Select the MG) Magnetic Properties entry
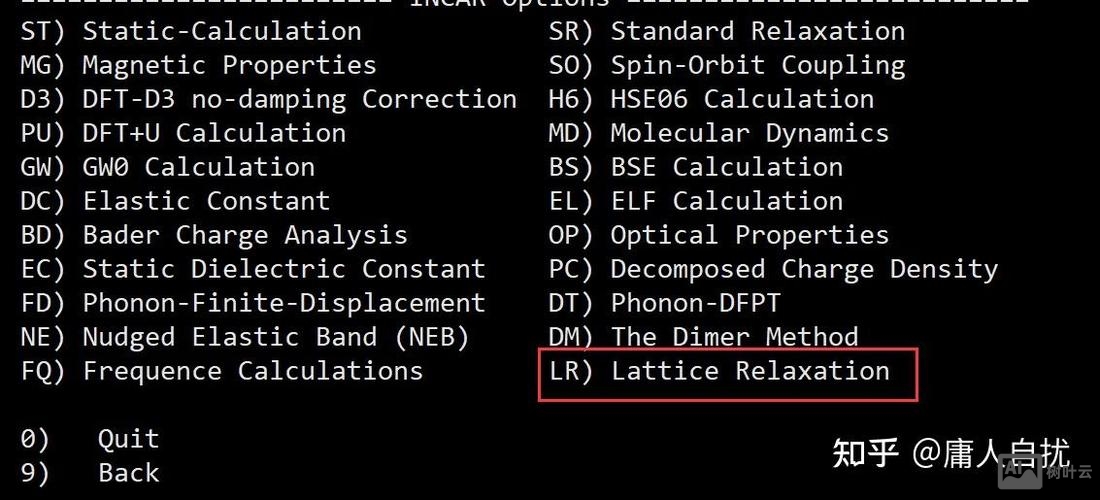1100x500 pixels. pos(199,65)
